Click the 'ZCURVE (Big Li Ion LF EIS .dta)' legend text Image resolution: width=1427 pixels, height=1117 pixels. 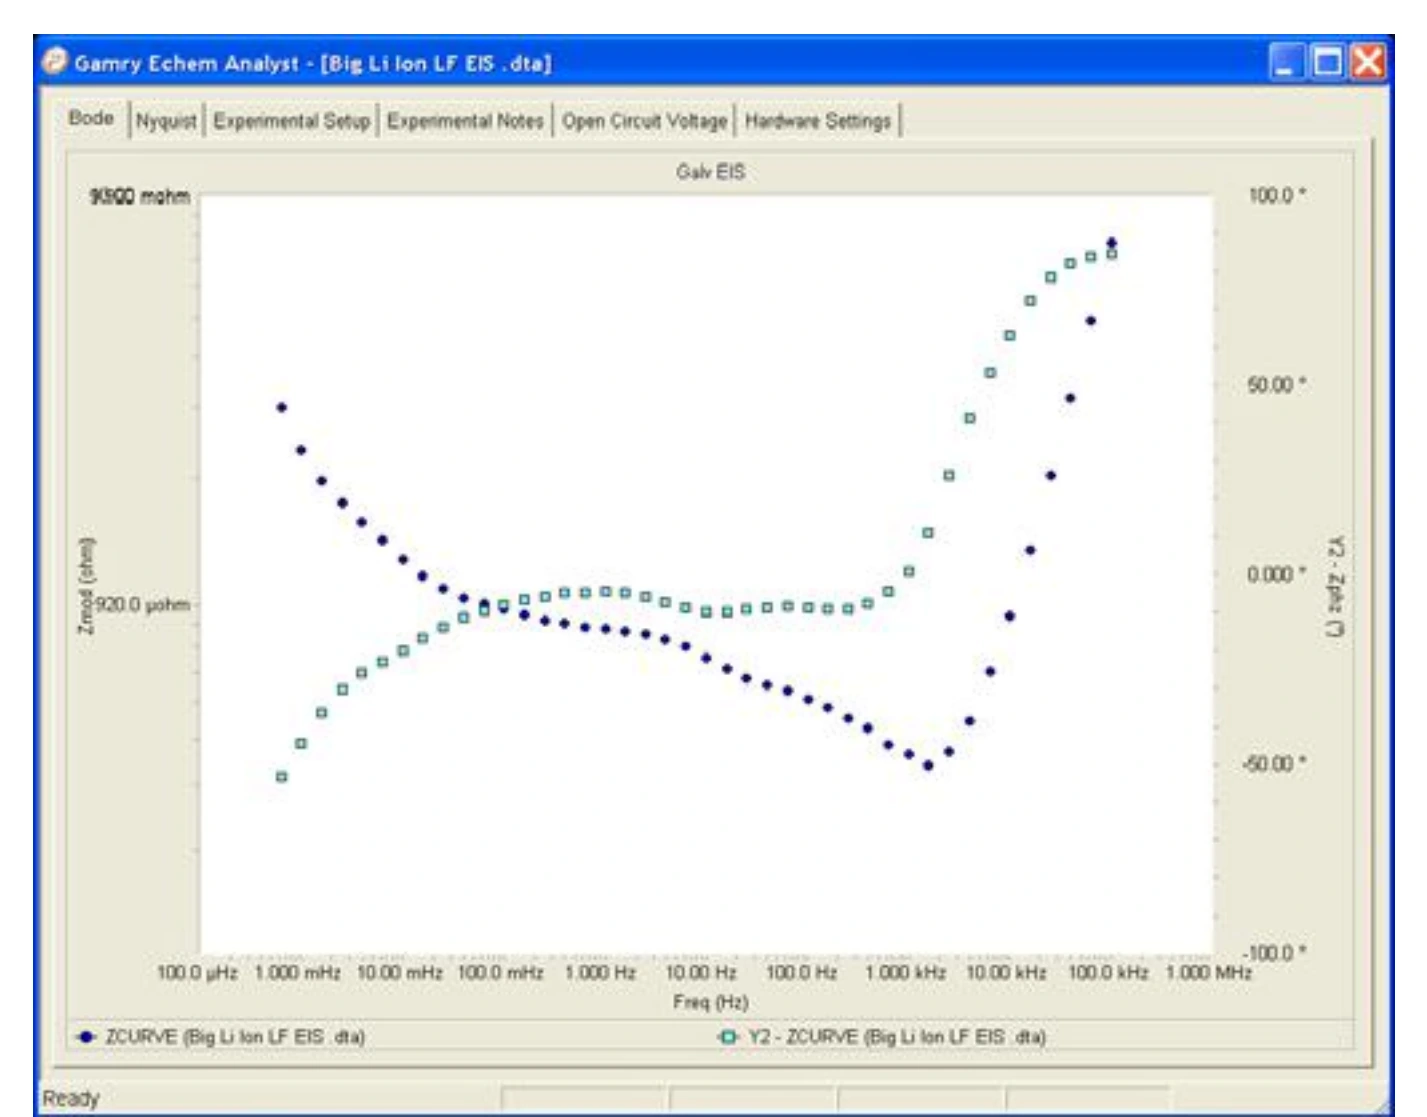[235, 1037]
